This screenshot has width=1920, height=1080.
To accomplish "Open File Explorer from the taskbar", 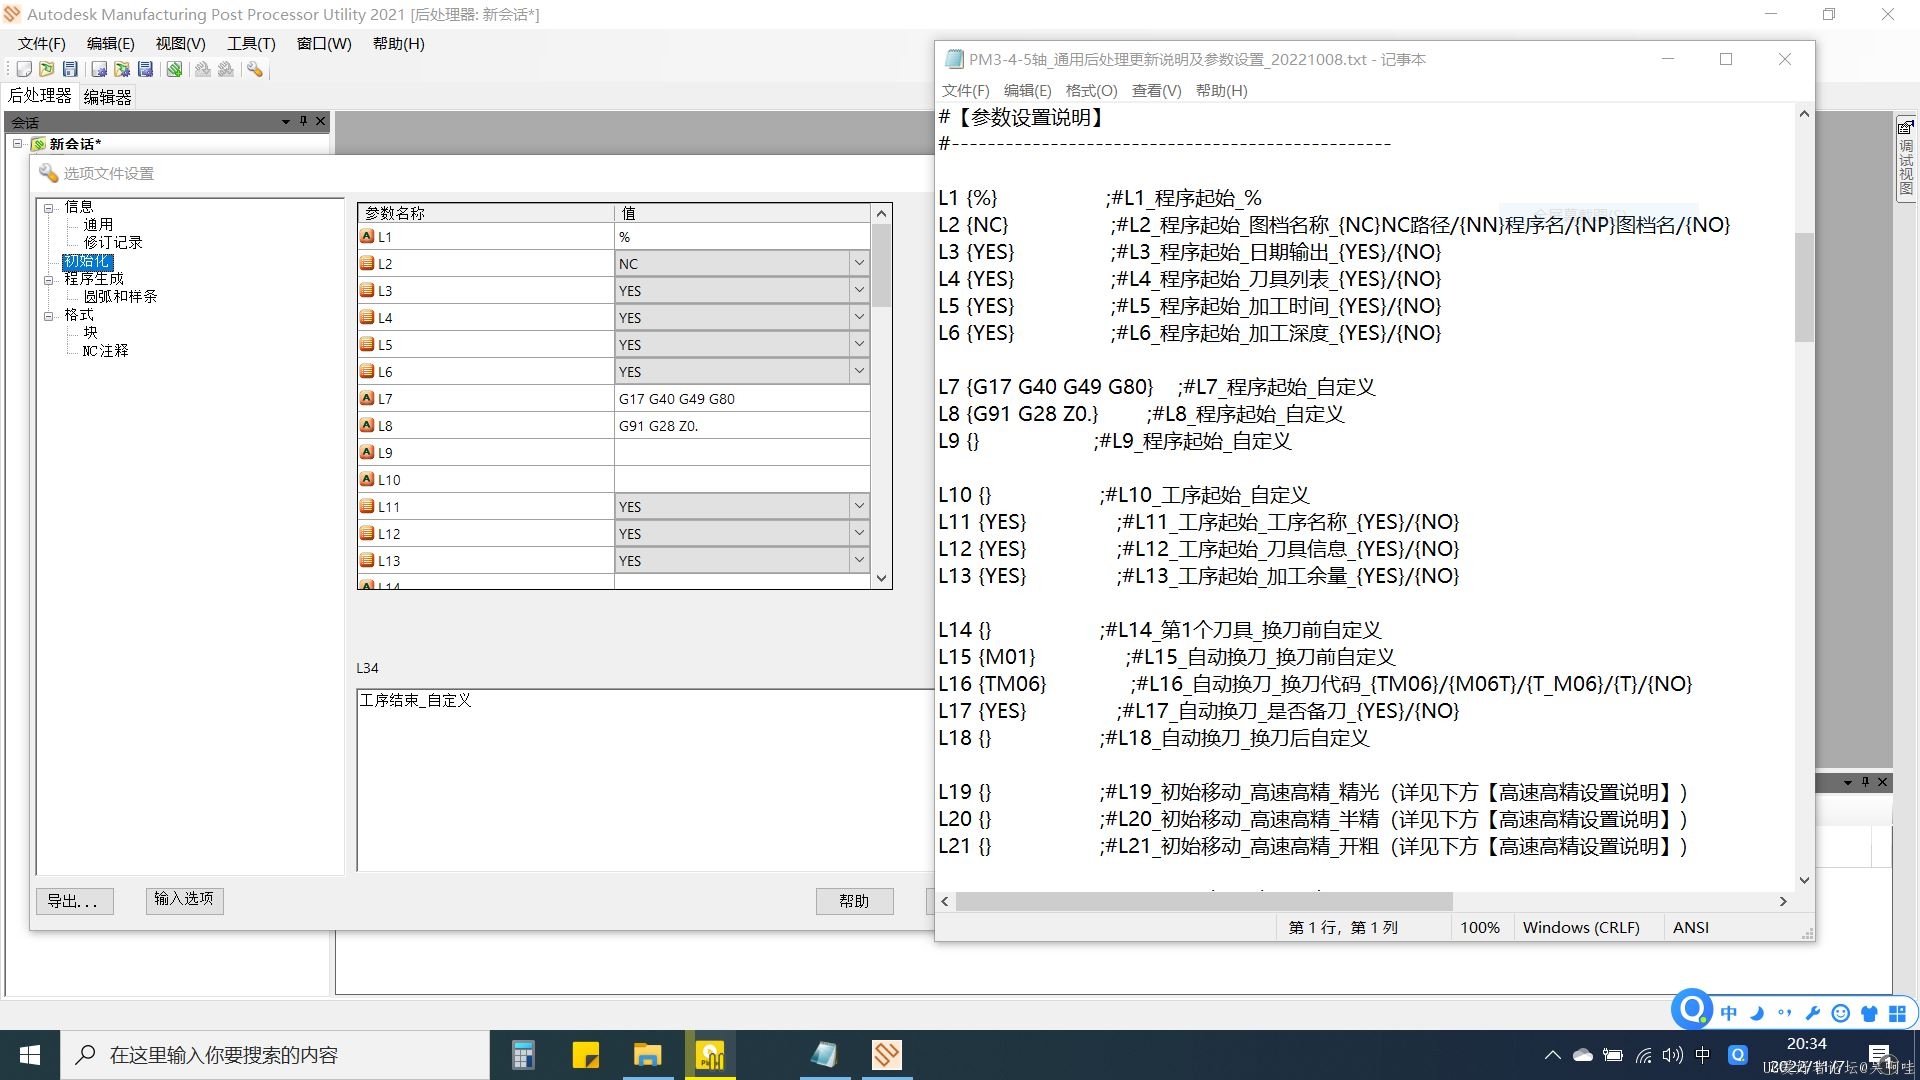I will 648,1055.
